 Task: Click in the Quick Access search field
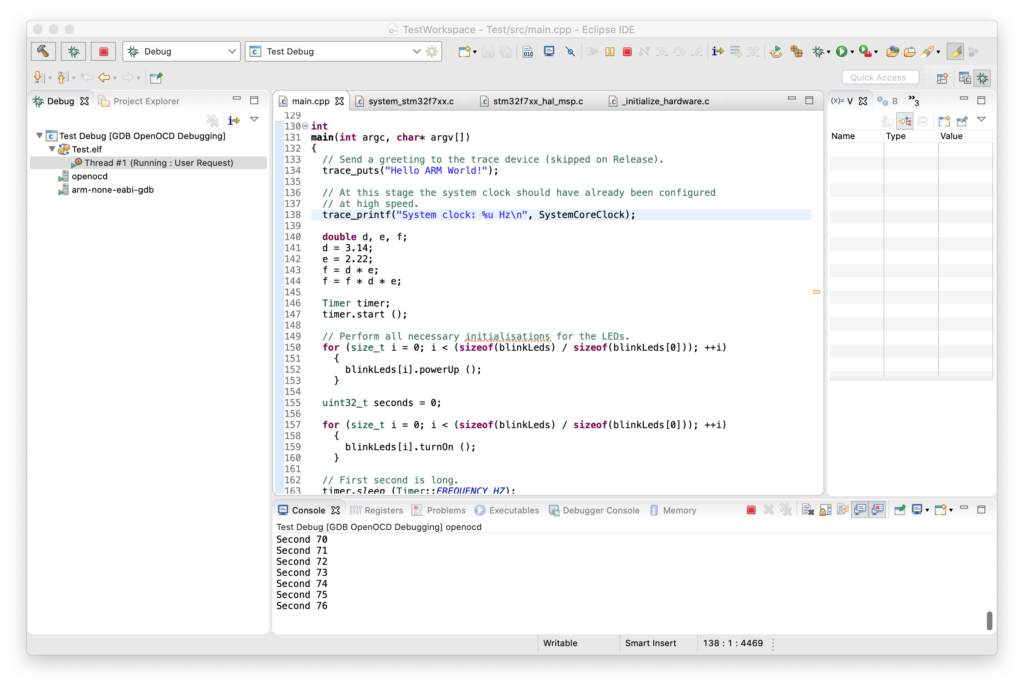pyautogui.click(x=880, y=77)
